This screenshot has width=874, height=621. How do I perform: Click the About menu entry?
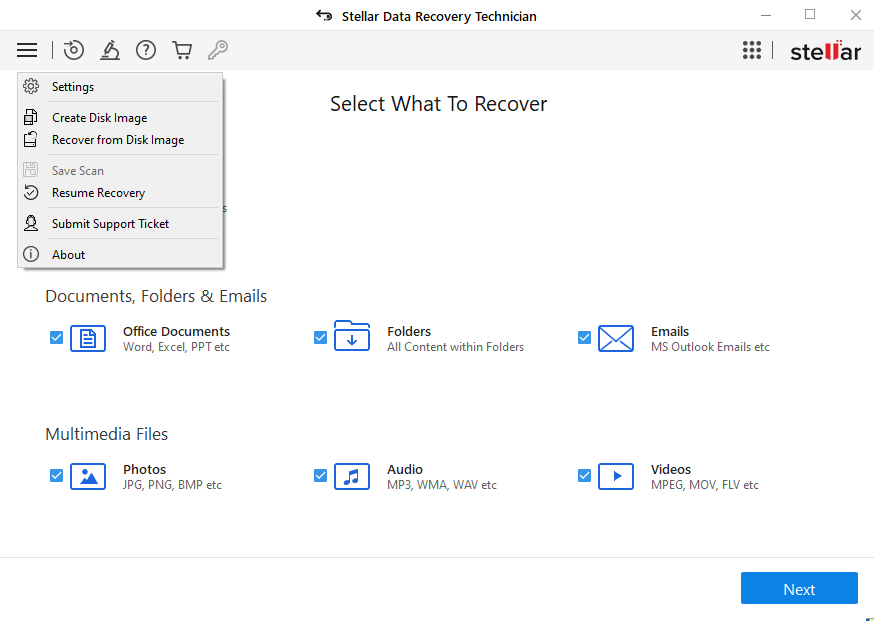[68, 255]
